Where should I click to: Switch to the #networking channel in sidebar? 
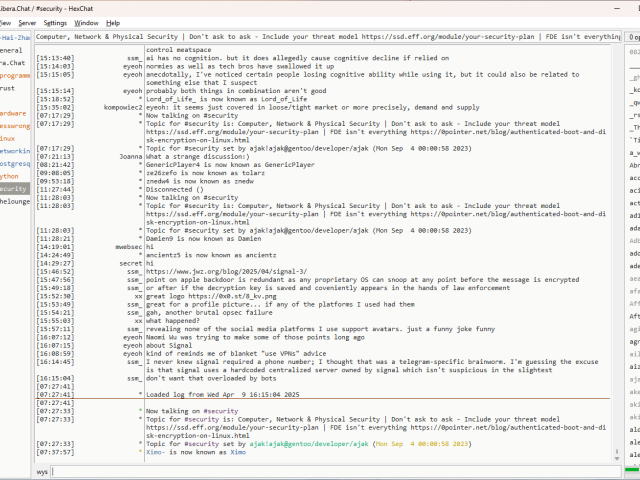tap(15, 151)
